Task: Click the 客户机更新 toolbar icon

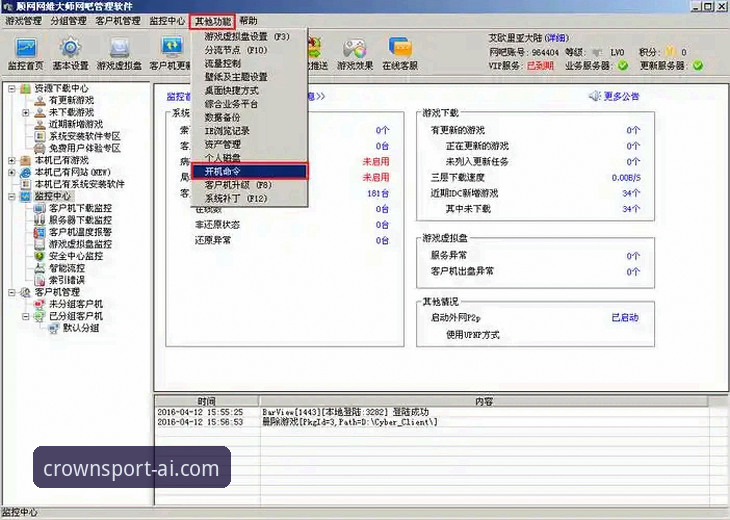Action: tap(172, 48)
